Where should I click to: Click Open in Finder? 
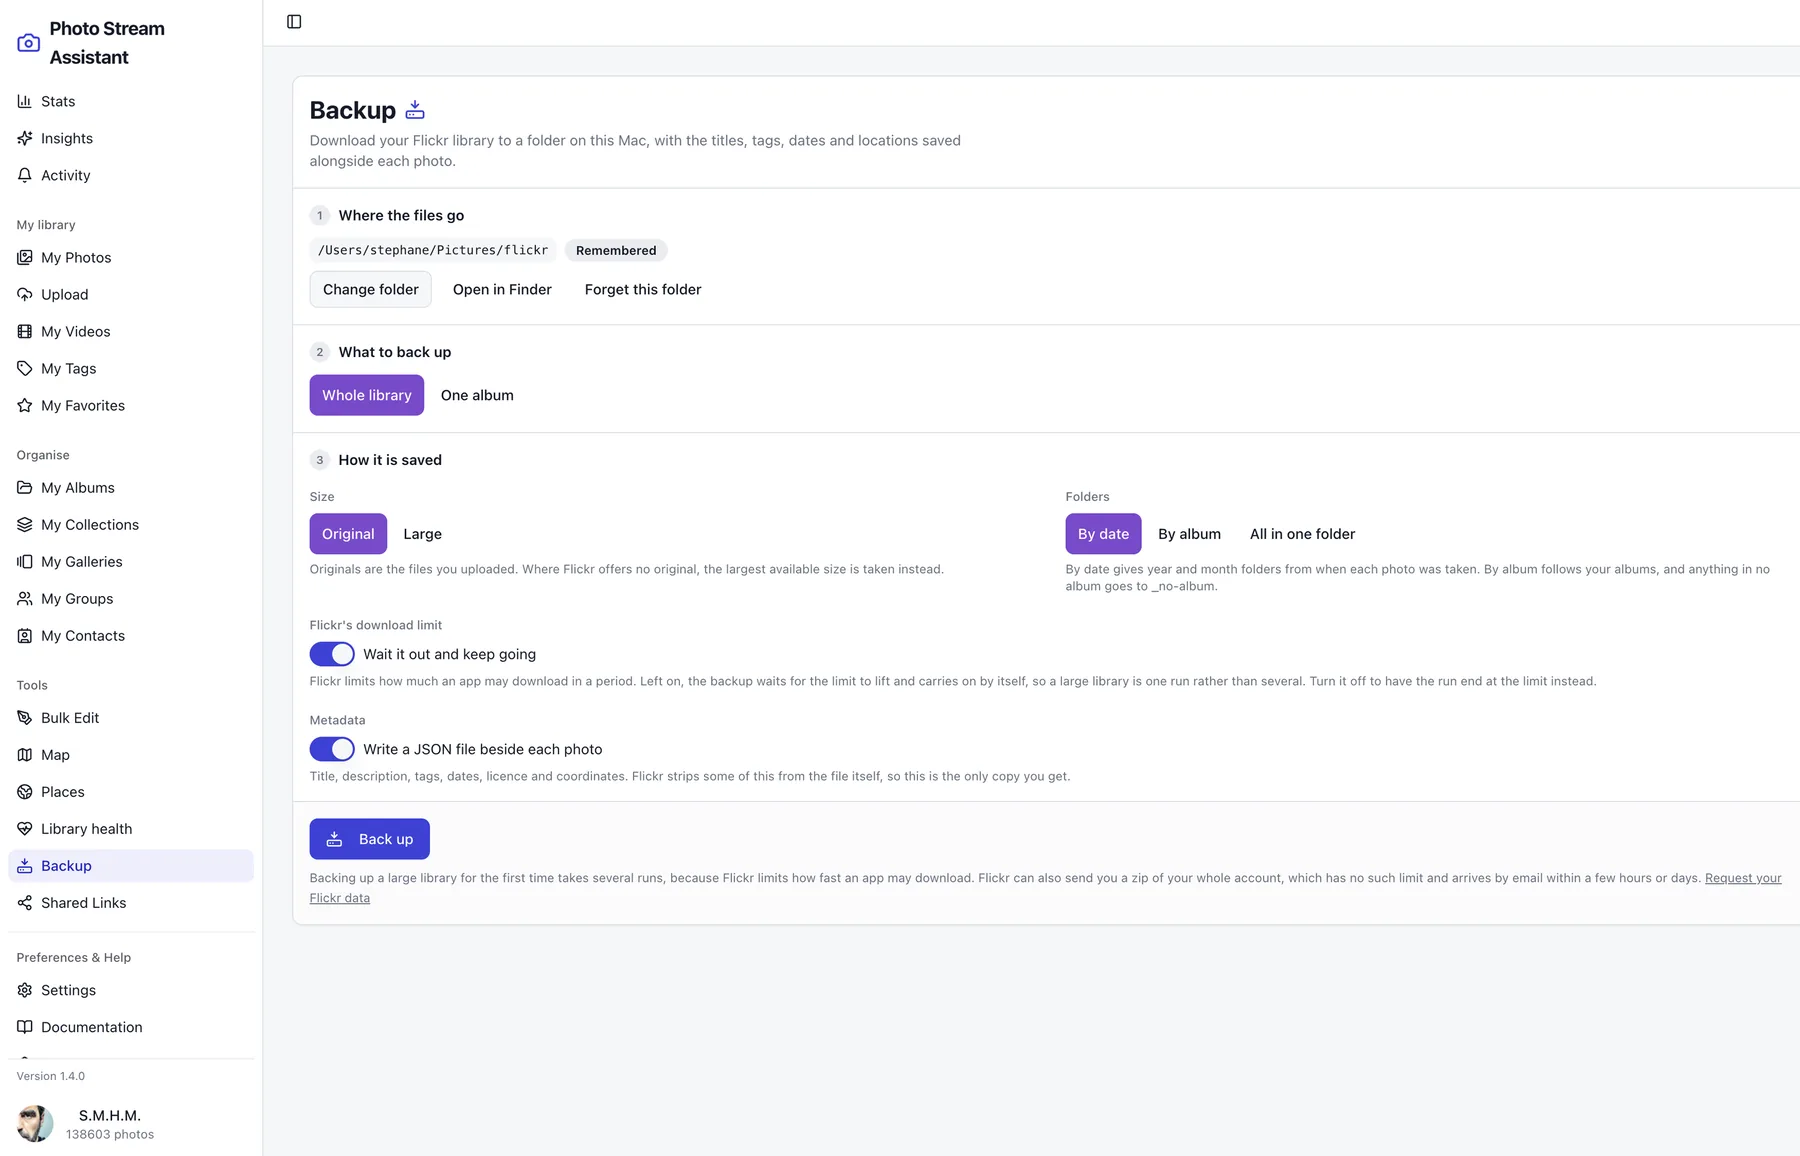502,289
